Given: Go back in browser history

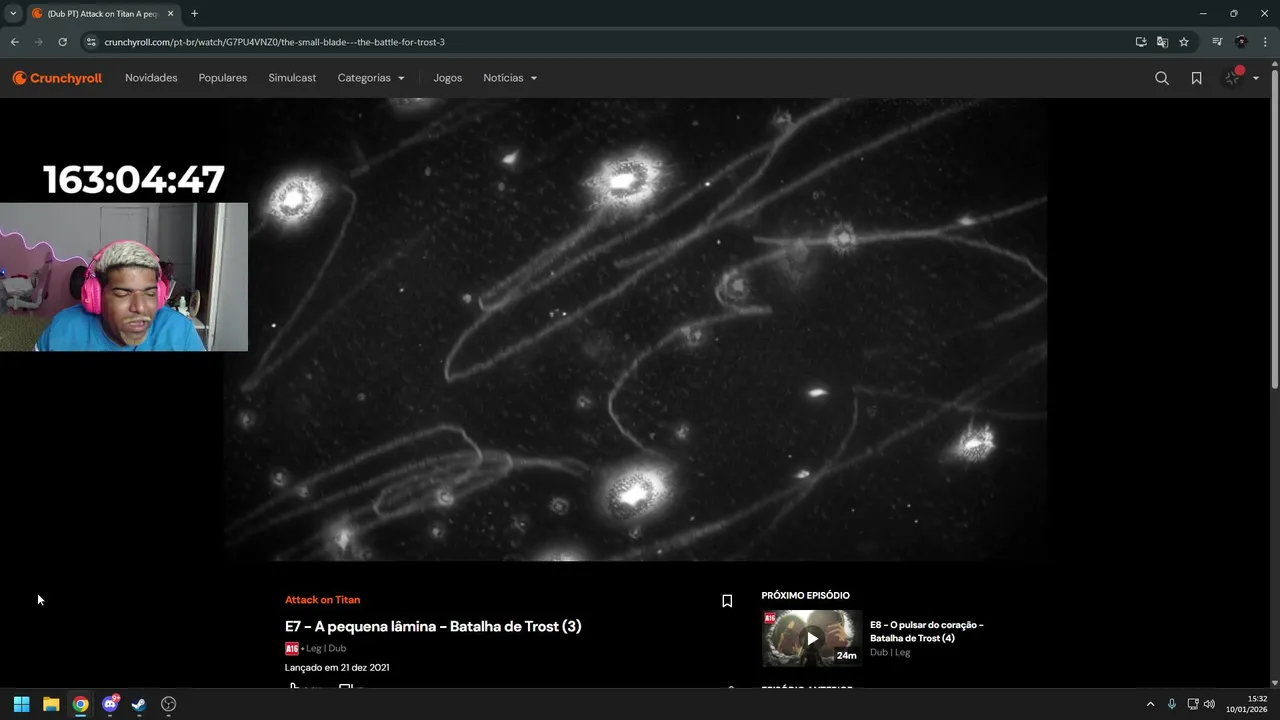Looking at the screenshot, I should coord(14,42).
